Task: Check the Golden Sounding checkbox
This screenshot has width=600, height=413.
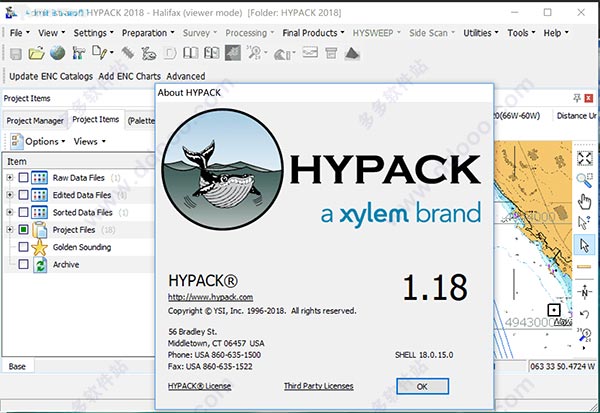Action: [23, 247]
